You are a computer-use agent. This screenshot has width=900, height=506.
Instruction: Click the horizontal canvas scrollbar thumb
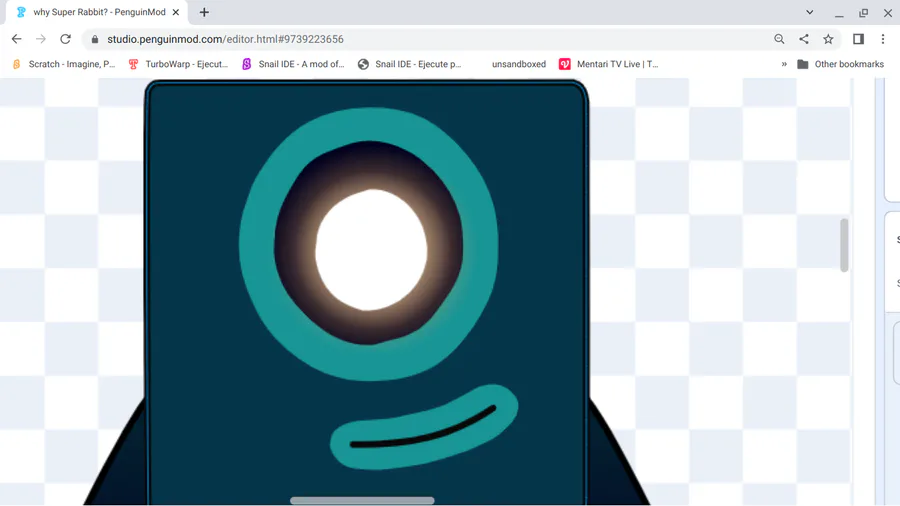pyautogui.click(x=362, y=500)
